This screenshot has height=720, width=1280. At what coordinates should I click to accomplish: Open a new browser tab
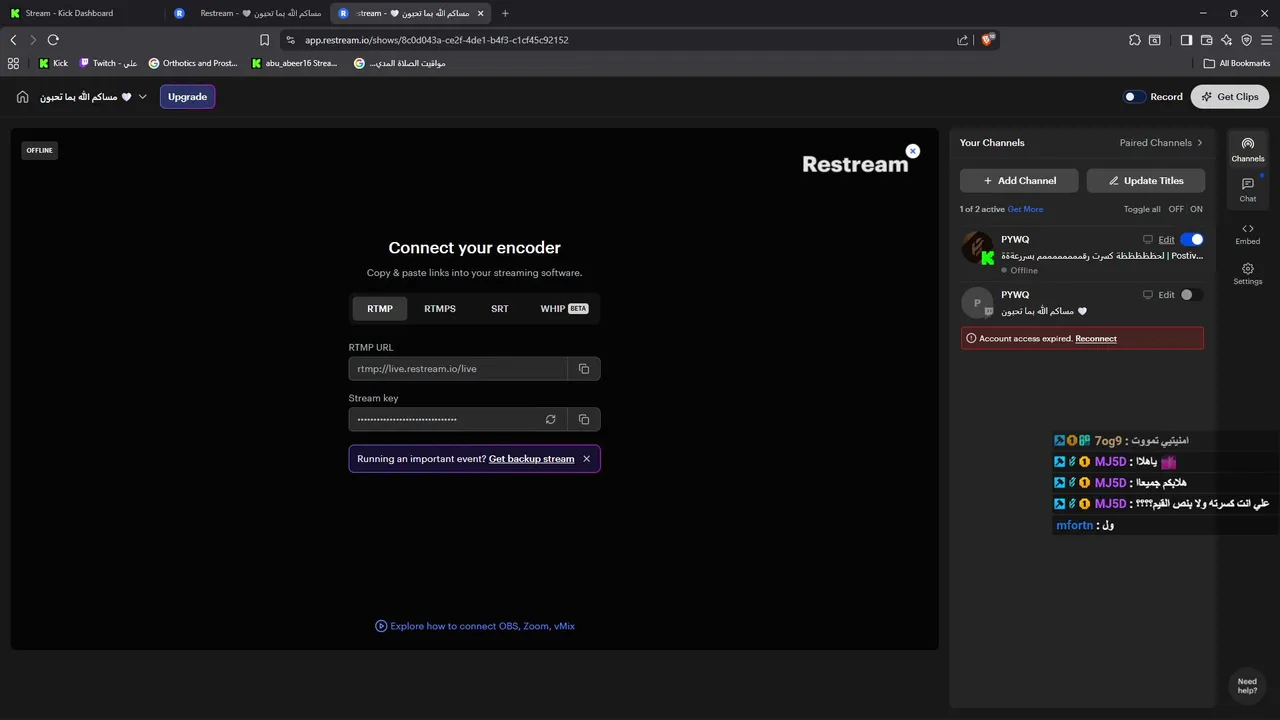coord(505,13)
